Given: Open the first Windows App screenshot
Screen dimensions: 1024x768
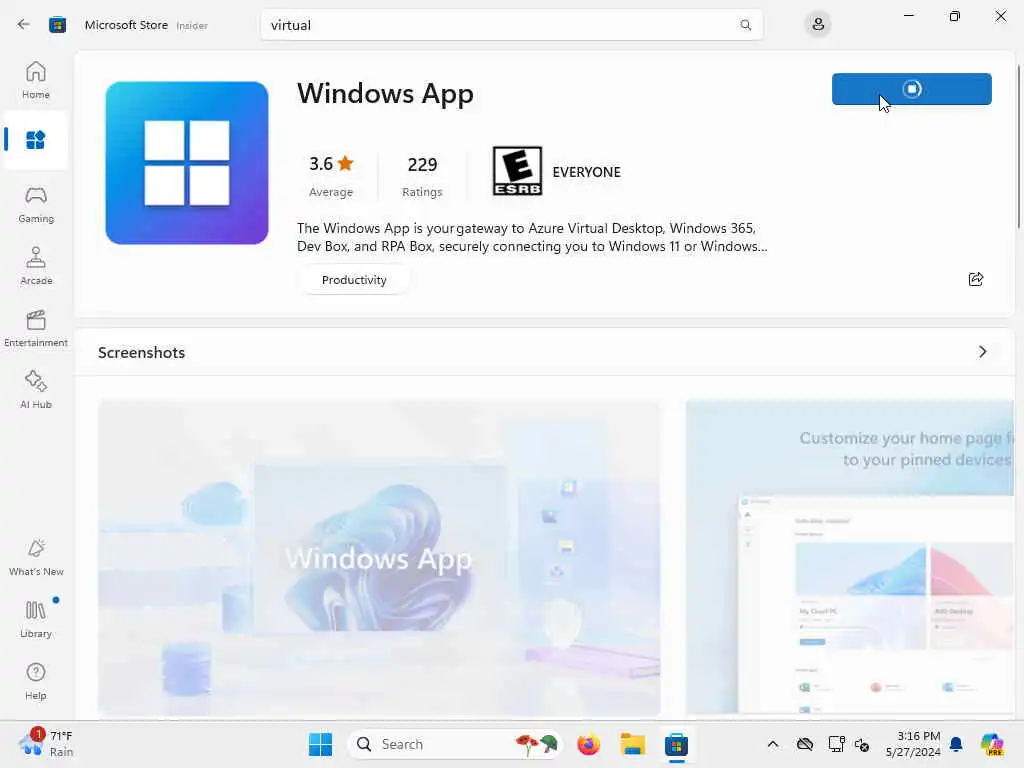Looking at the screenshot, I should pos(379,557).
